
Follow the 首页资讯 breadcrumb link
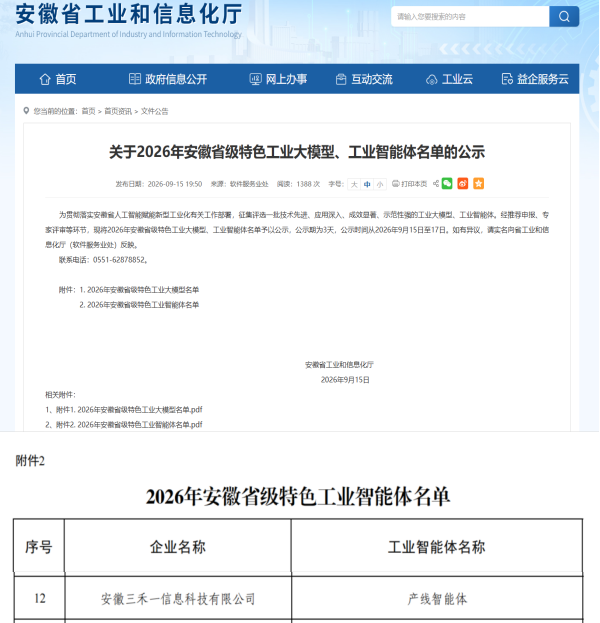(118, 111)
